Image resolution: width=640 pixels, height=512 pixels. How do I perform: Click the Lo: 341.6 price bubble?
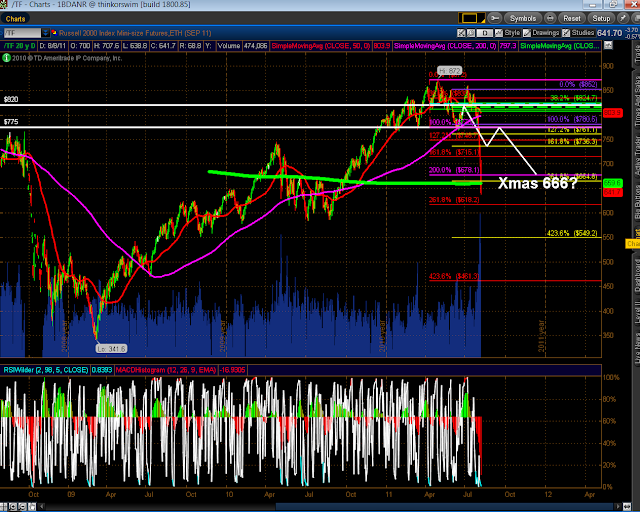tap(111, 349)
